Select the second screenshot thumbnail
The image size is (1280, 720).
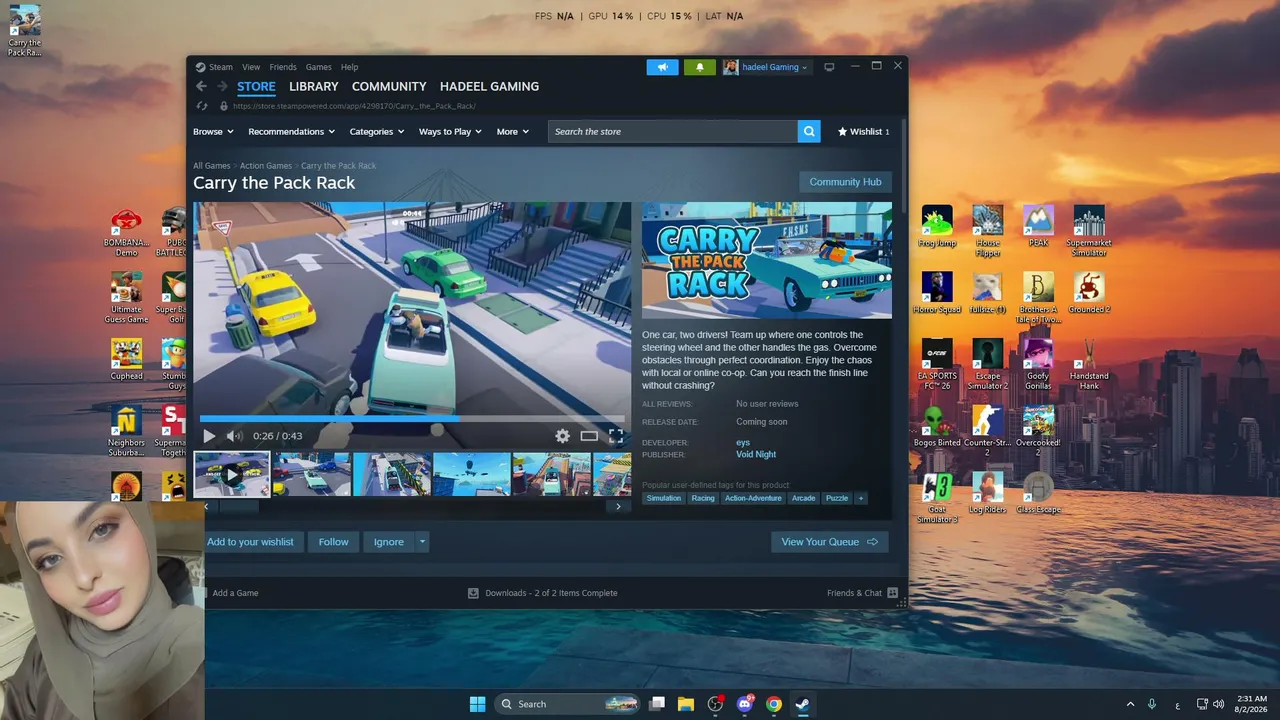312,474
